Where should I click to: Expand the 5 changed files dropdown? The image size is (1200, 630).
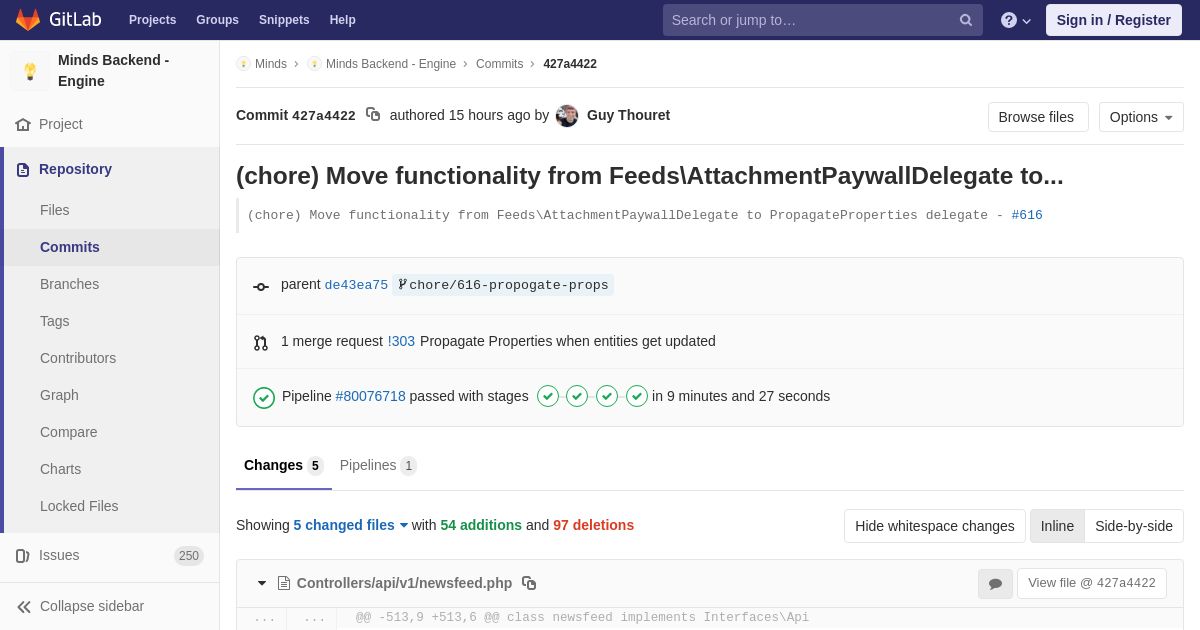[351, 525]
